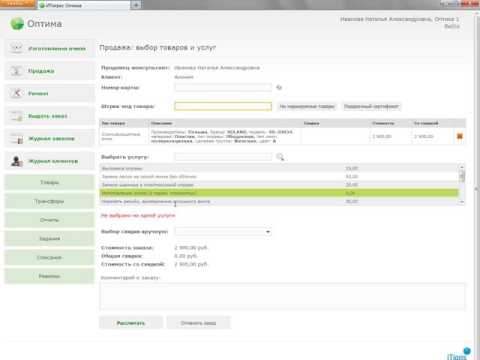Select the Ремонт menu label
Image resolution: width=480 pixels, height=360 pixels.
coord(38,93)
